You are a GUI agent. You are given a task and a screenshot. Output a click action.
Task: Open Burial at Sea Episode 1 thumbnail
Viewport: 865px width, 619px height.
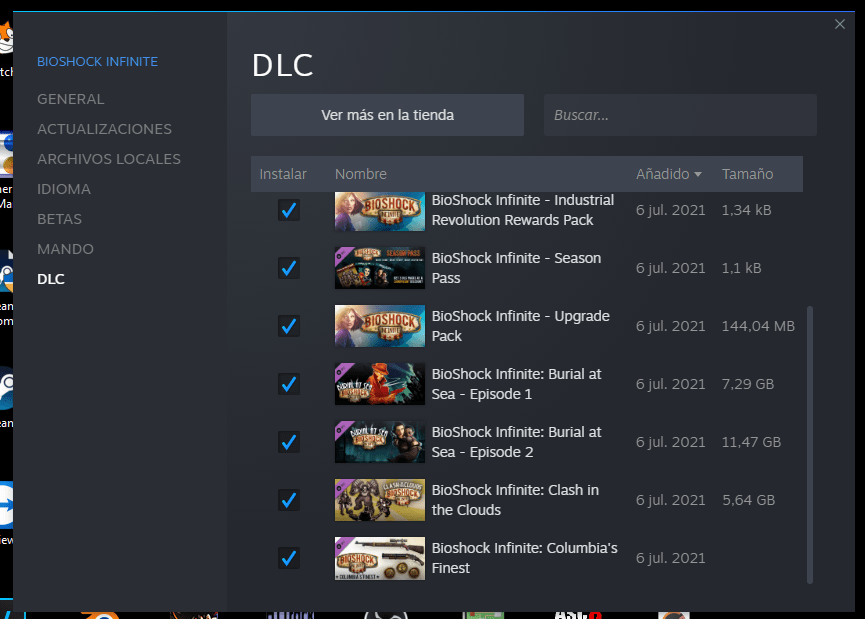coord(380,384)
